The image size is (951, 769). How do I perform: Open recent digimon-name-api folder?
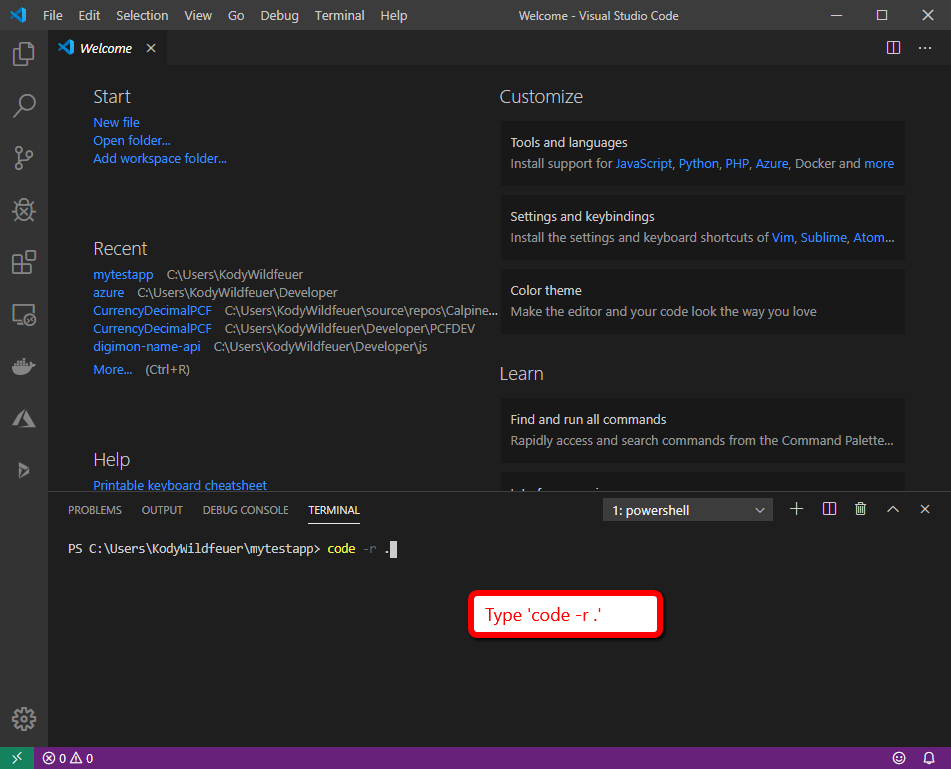coord(147,347)
